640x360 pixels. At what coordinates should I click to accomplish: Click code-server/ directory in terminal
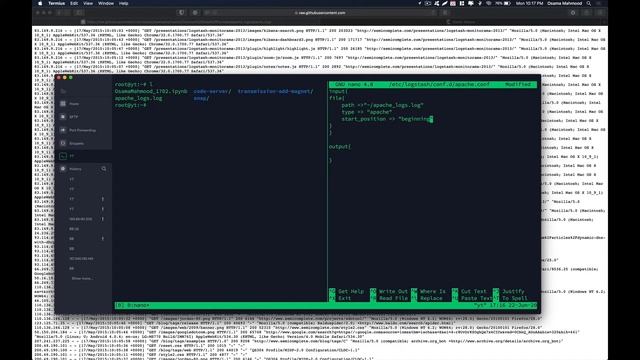(x=212, y=91)
